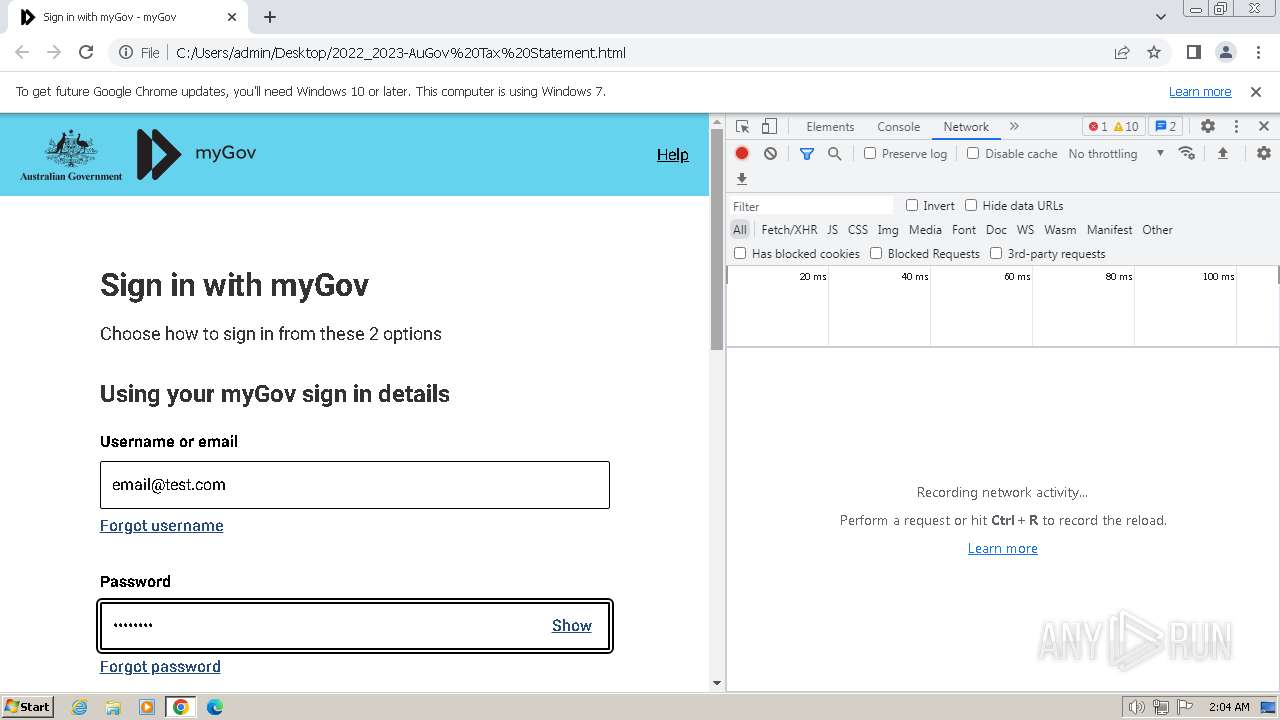Open DevTools network Learn more link
Viewport: 1280px width, 720px height.
pyautogui.click(x=1003, y=548)
